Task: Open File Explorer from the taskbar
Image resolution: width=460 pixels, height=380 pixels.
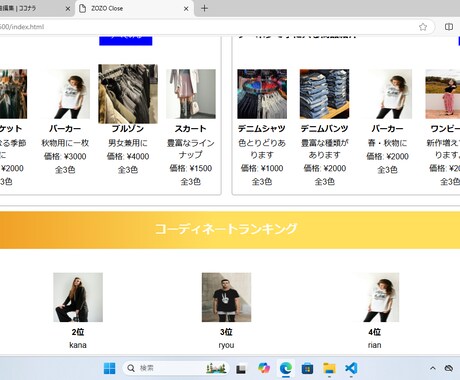Action: pyautogui.click(x=329, y=368)
